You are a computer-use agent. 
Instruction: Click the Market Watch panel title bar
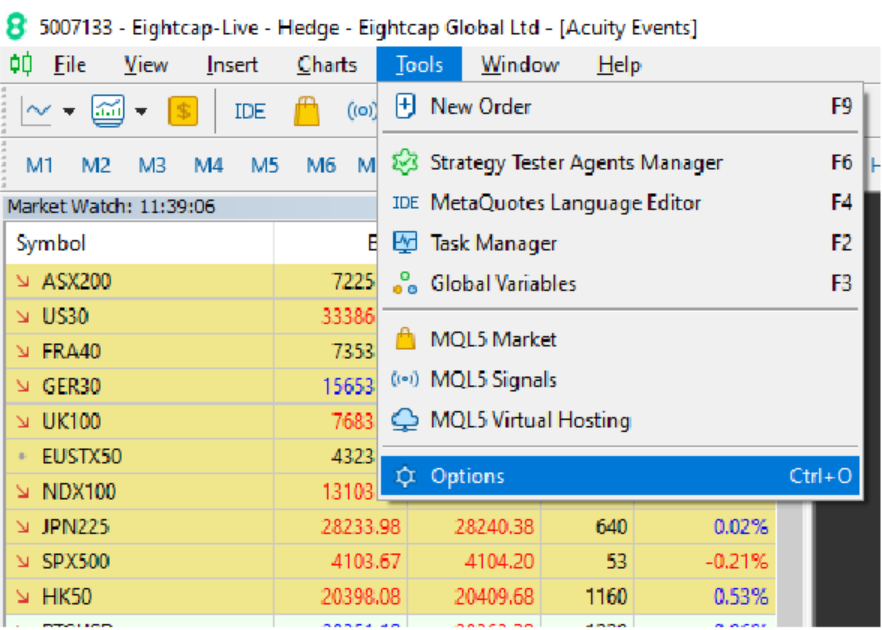[x=190, y=206]
